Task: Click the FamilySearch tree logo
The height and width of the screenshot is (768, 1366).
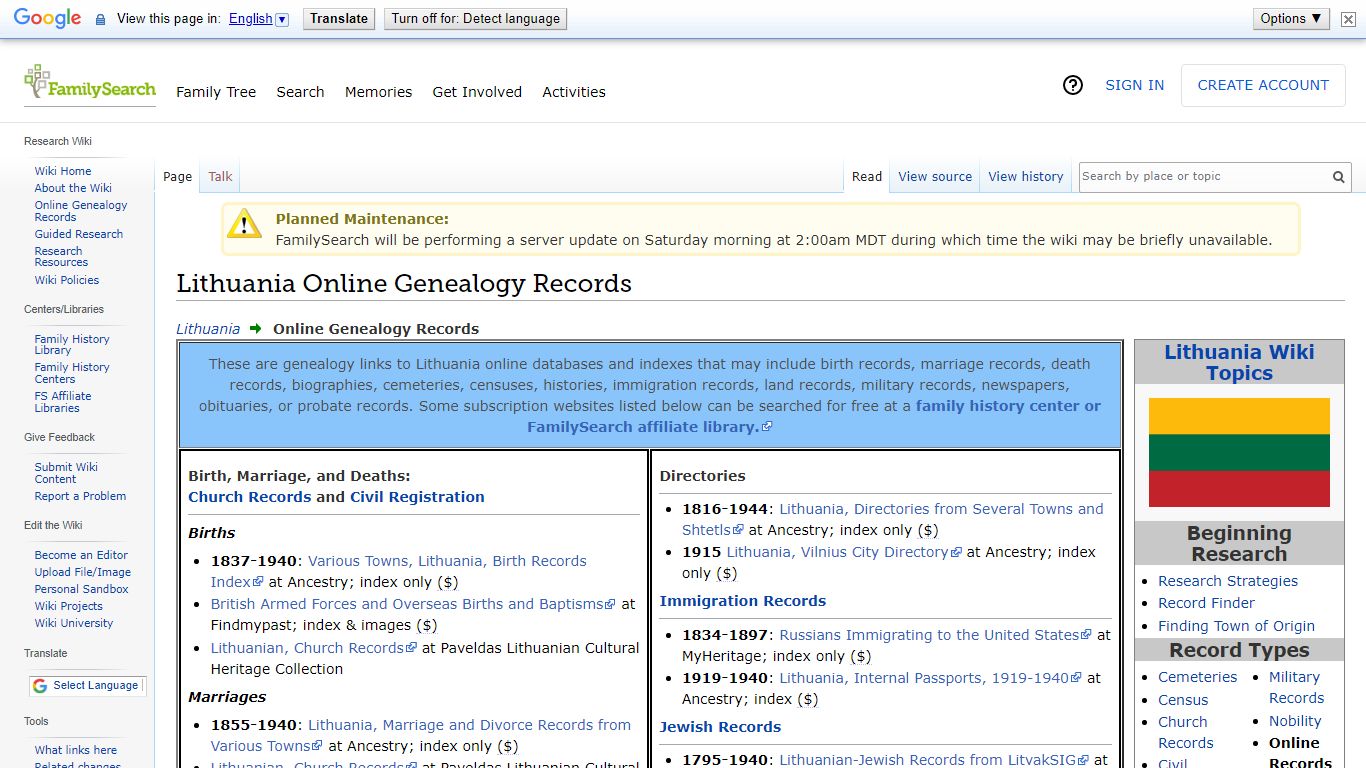Action: click(89, 84)
